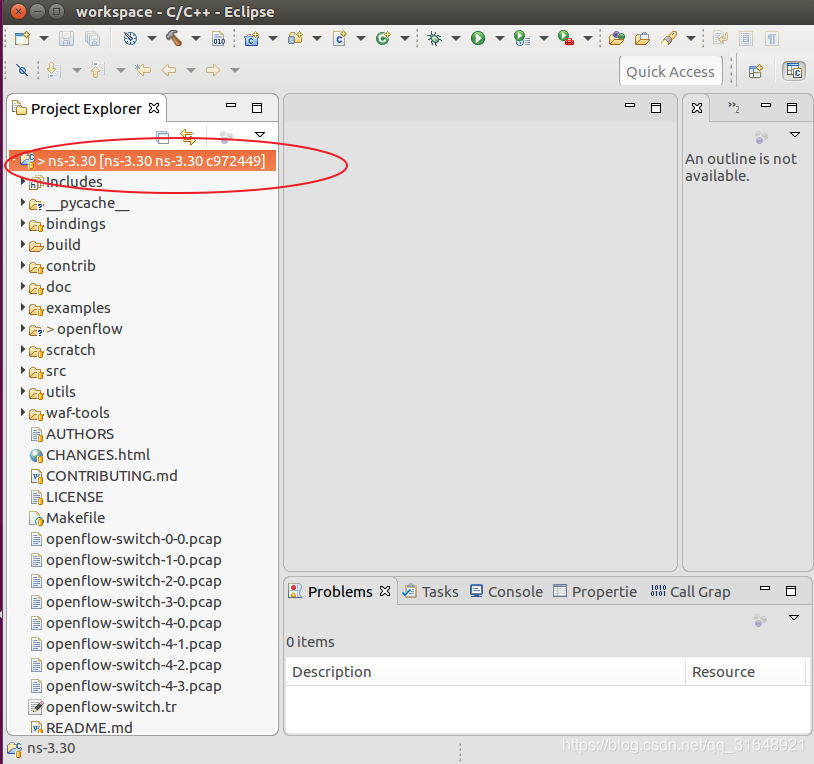Click the New C source file icon

(340, 38)
